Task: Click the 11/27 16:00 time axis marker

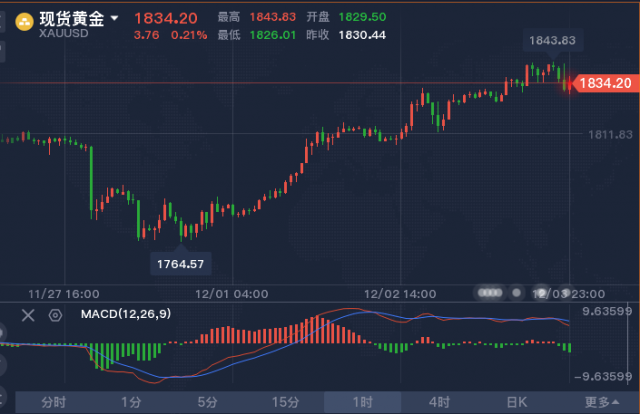Action: pyautogui.click(x=64, y=294)
